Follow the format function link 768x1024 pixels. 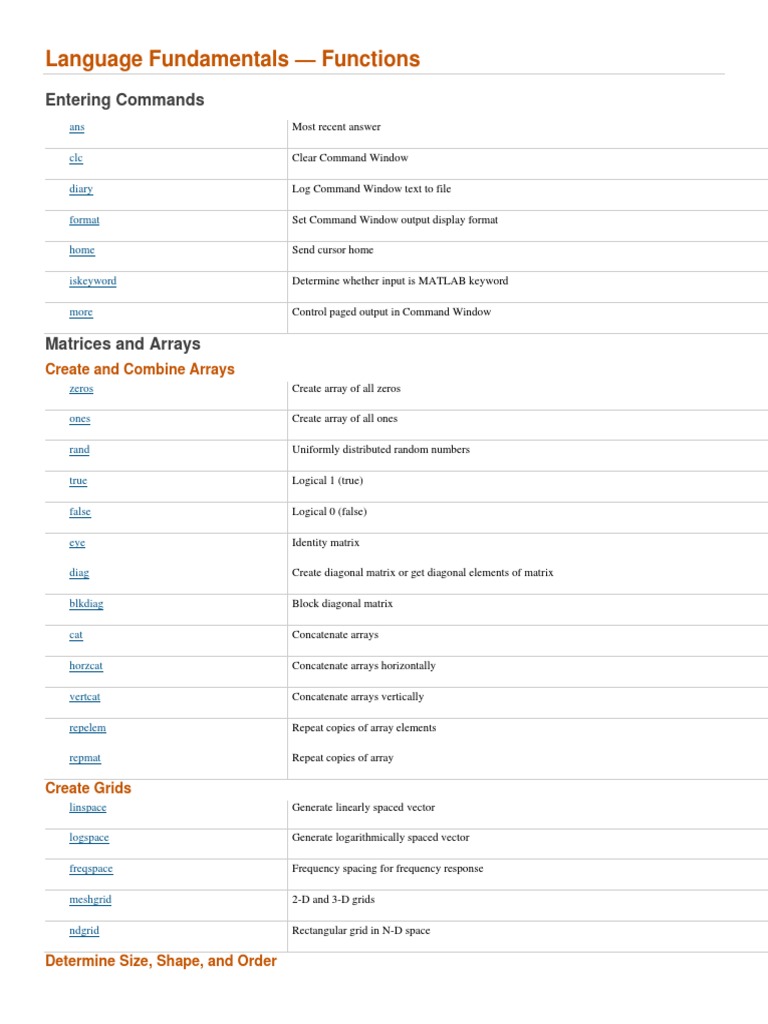coord(84,220)
